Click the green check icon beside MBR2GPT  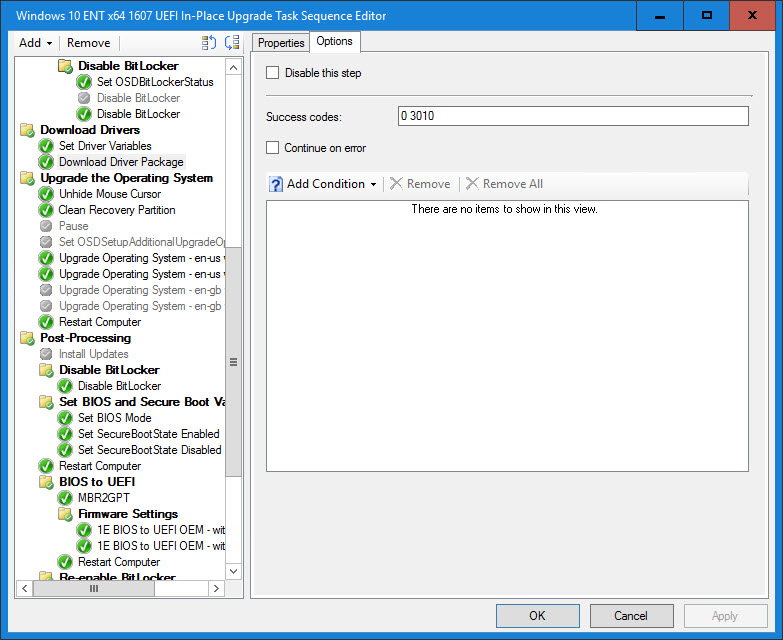pyautogui.click(x=65, y=498)
